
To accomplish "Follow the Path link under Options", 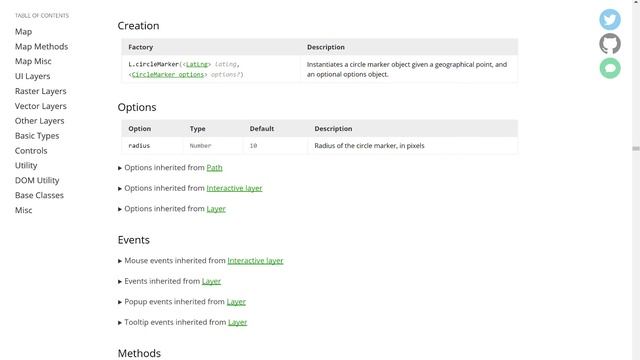I will click(x=214, y=168).
